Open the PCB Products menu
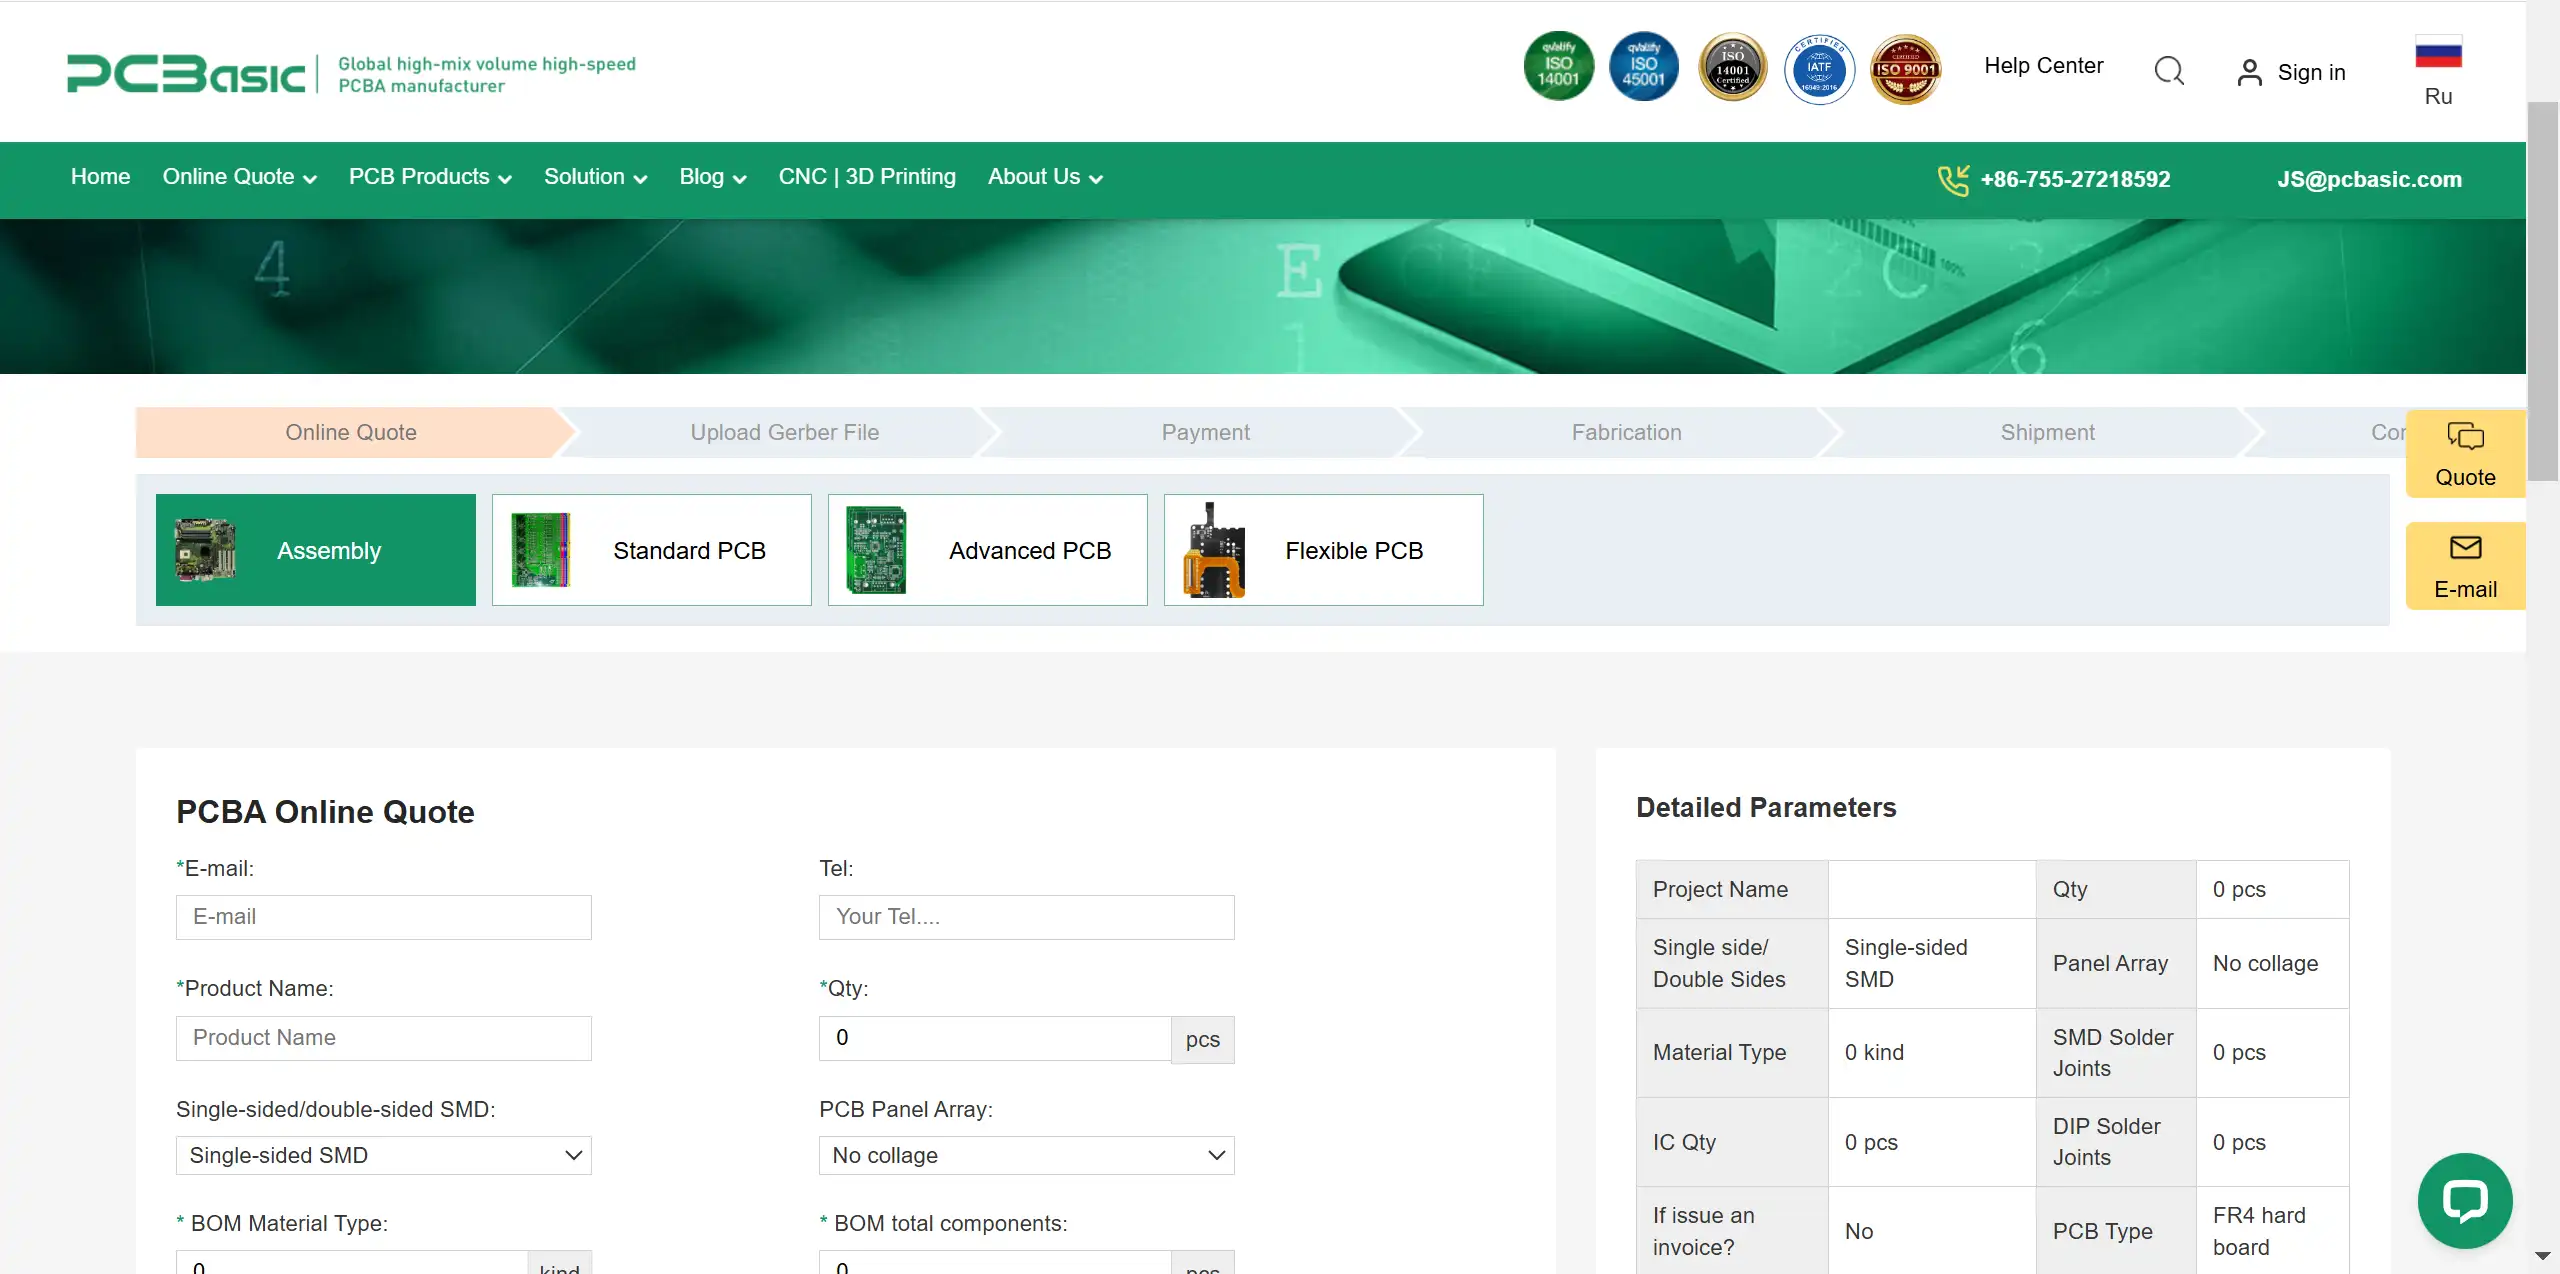 pos(430,177)
